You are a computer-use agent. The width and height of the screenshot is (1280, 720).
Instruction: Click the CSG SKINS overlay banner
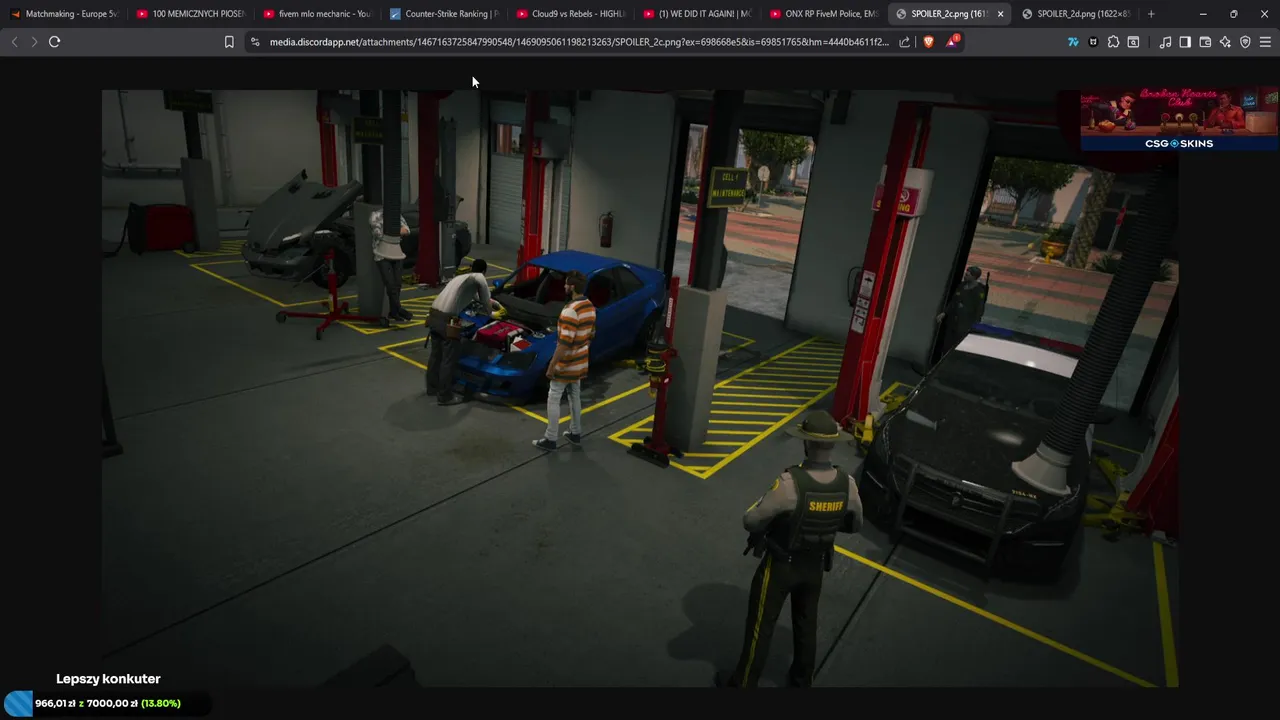click(1179, 119)
